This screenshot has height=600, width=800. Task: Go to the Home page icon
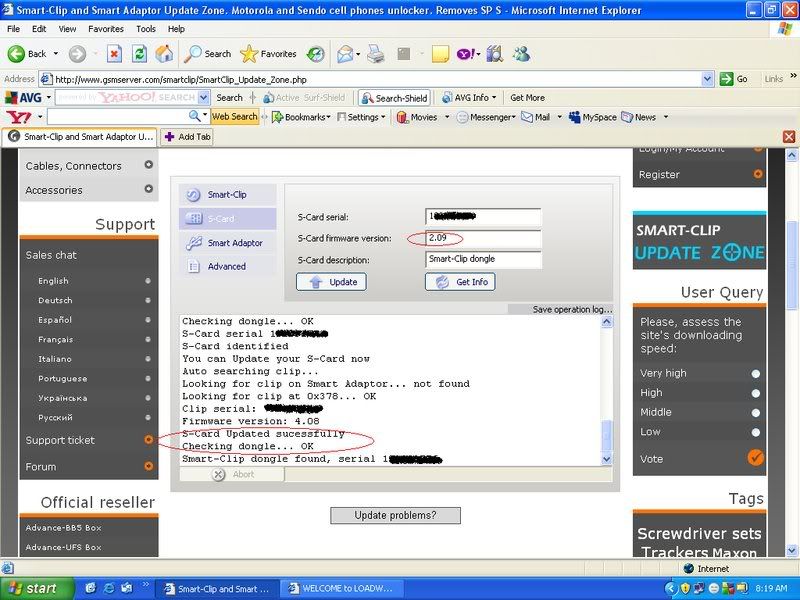coord(164,54)
